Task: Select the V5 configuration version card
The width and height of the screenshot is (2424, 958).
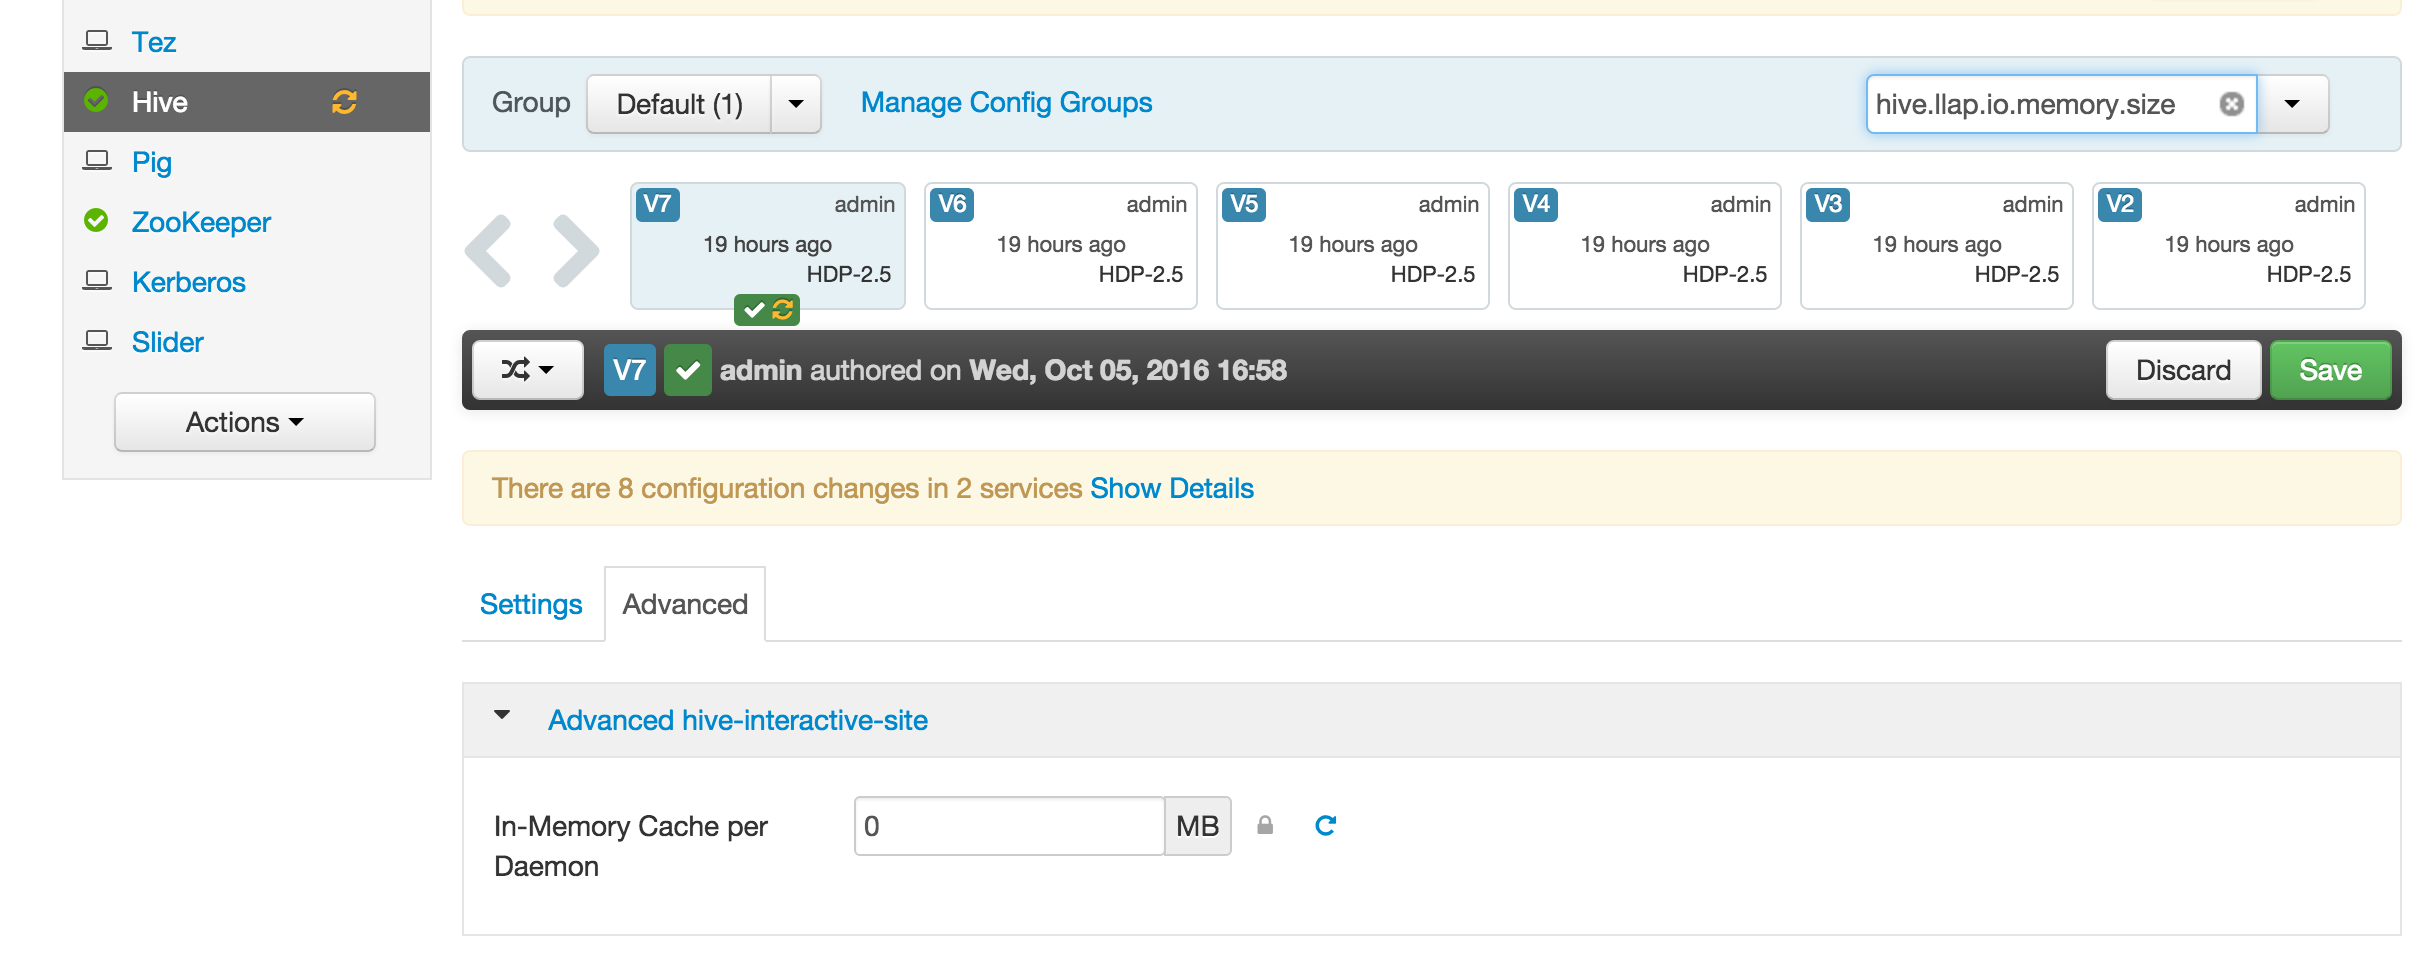Action: (1352, 245)
